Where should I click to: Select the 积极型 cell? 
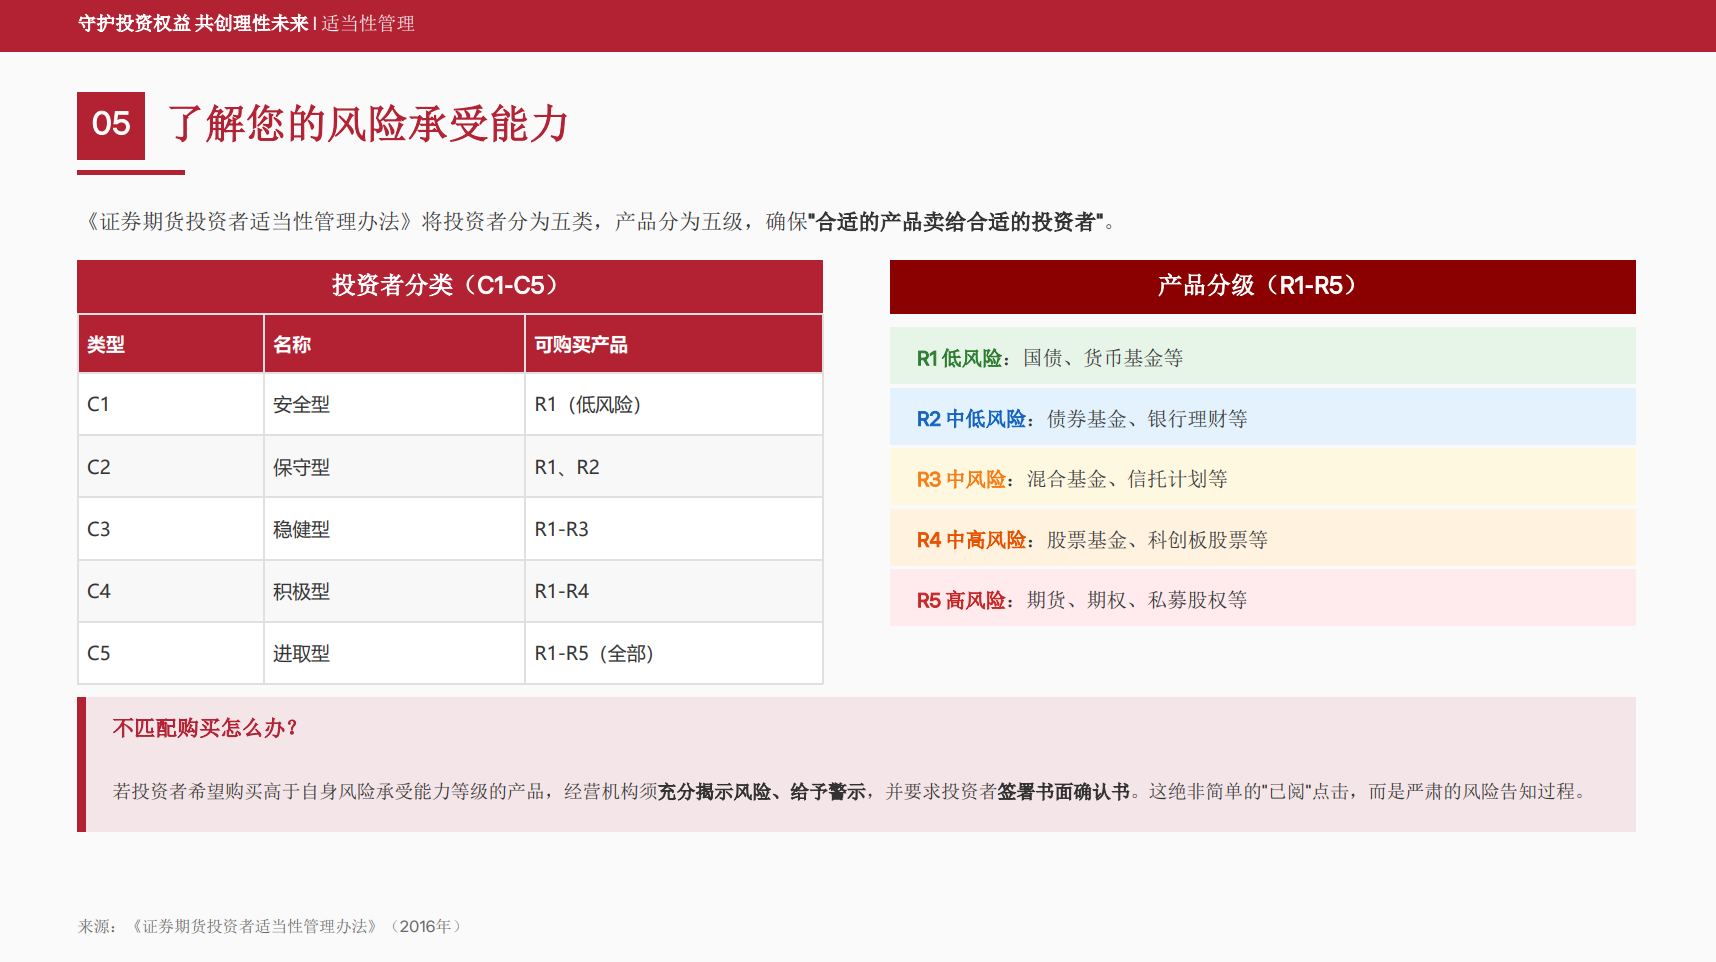point(394,591)
